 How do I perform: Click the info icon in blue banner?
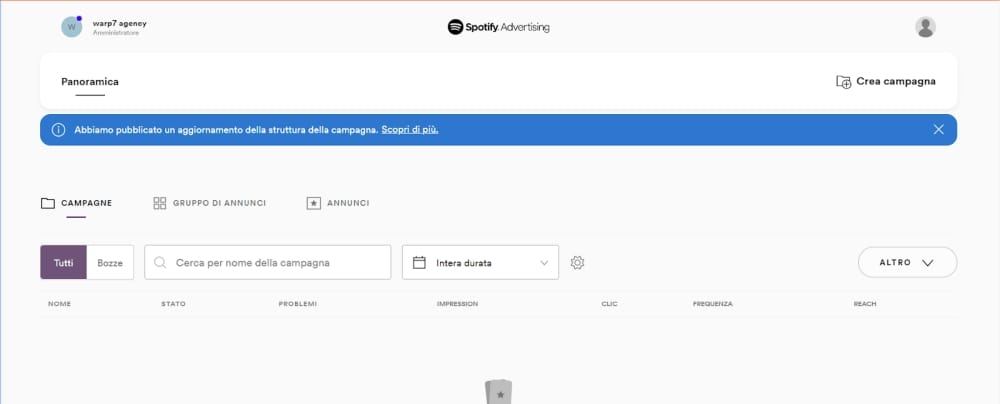(59, 130)
